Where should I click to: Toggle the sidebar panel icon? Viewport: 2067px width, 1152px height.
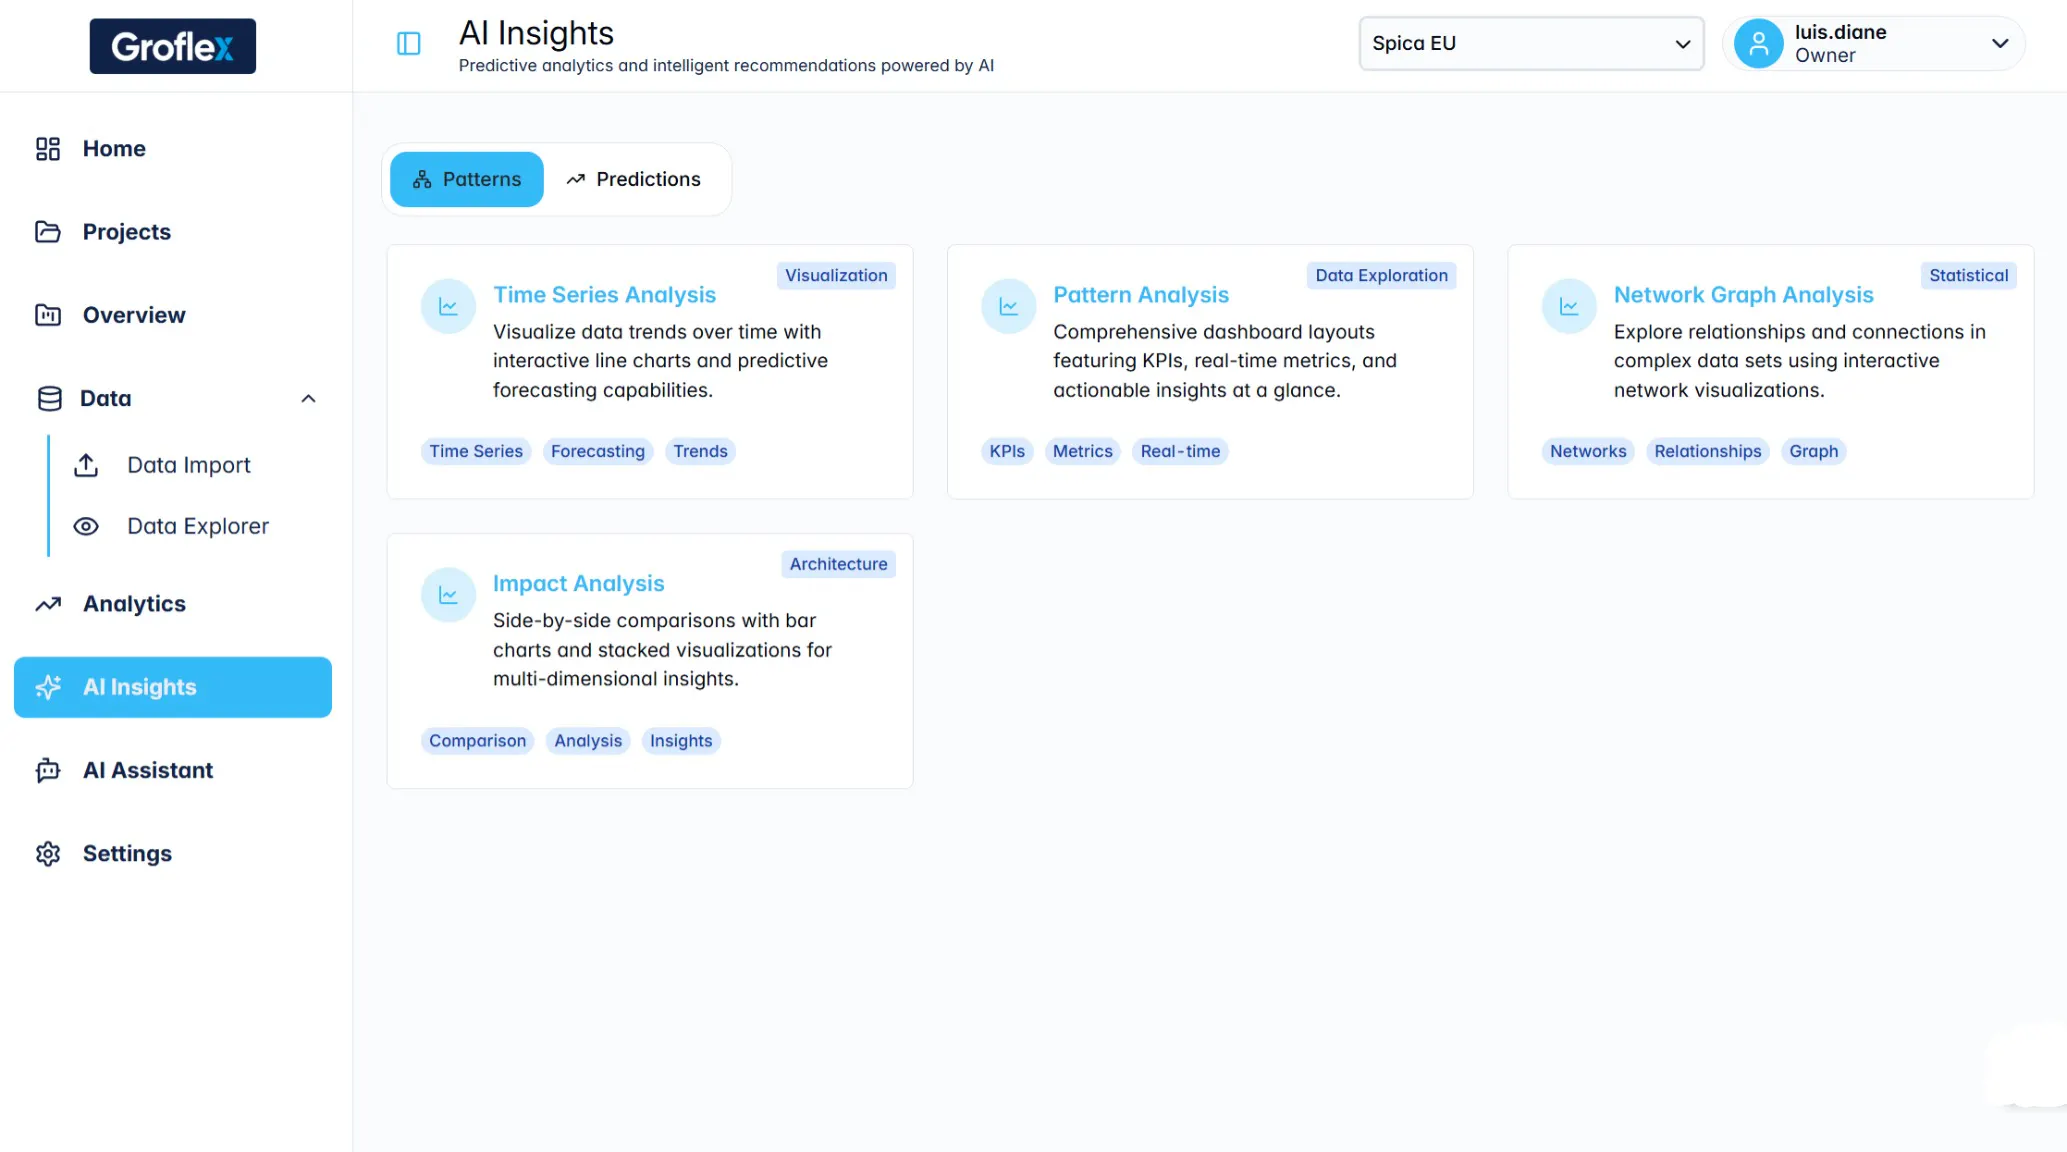coord(409,43)
